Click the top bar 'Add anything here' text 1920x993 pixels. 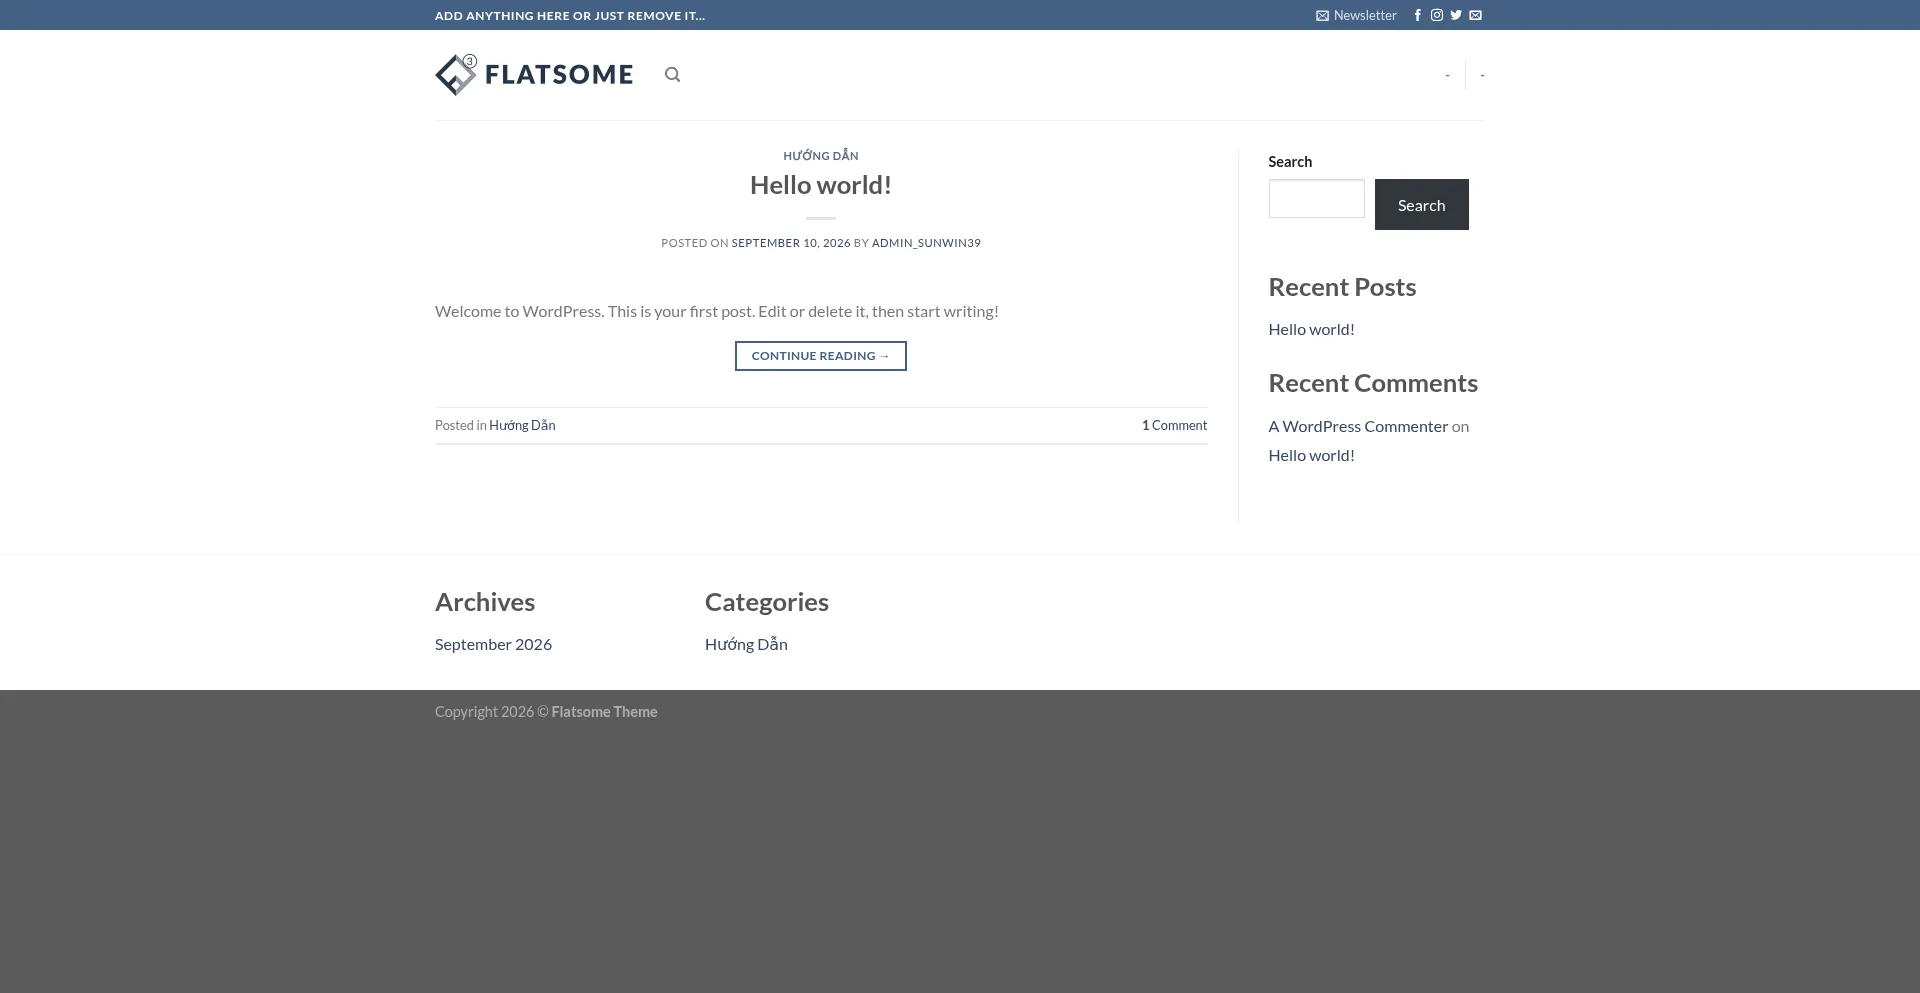click(x=570, y=15)
